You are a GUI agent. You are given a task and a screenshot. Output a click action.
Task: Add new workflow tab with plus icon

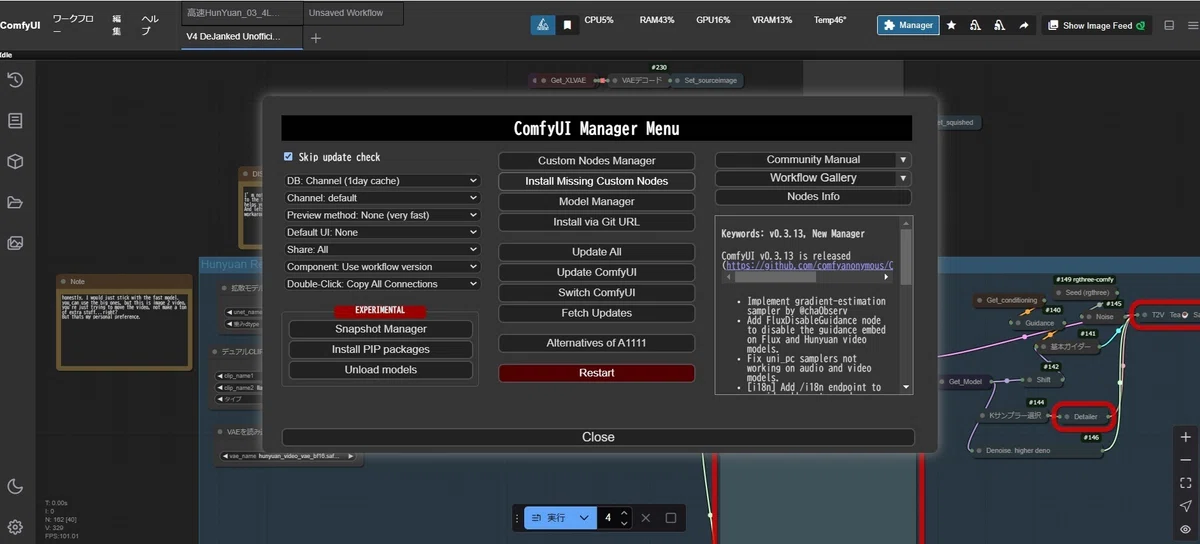pyautogui.click(x=316, y=38)
